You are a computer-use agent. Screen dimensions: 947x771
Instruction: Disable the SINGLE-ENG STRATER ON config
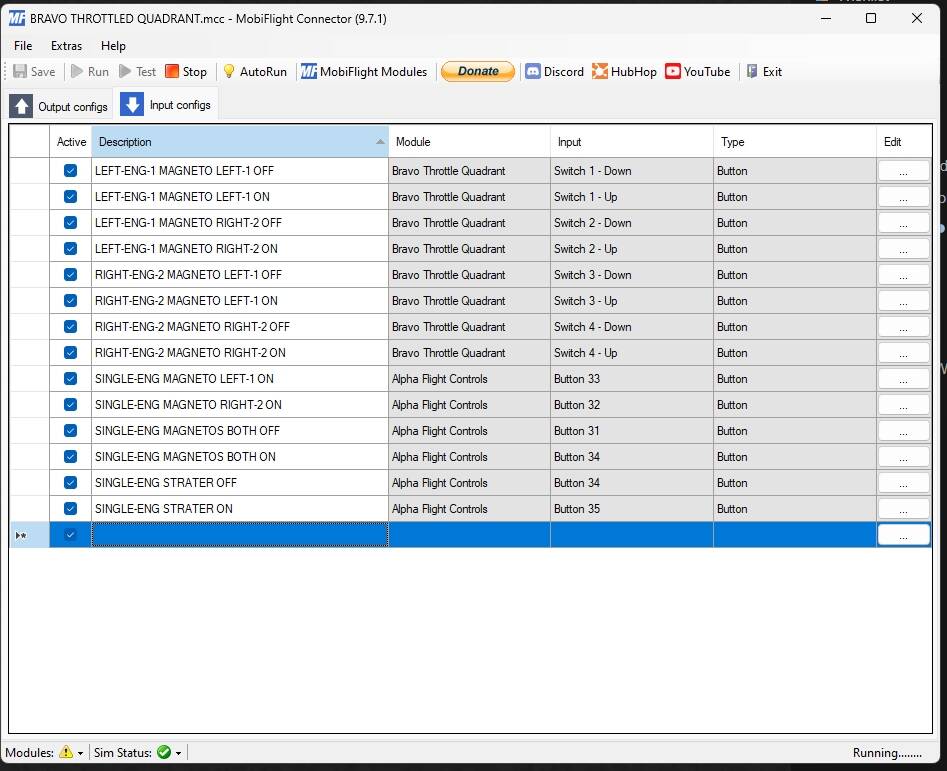[x=69, y=509]
